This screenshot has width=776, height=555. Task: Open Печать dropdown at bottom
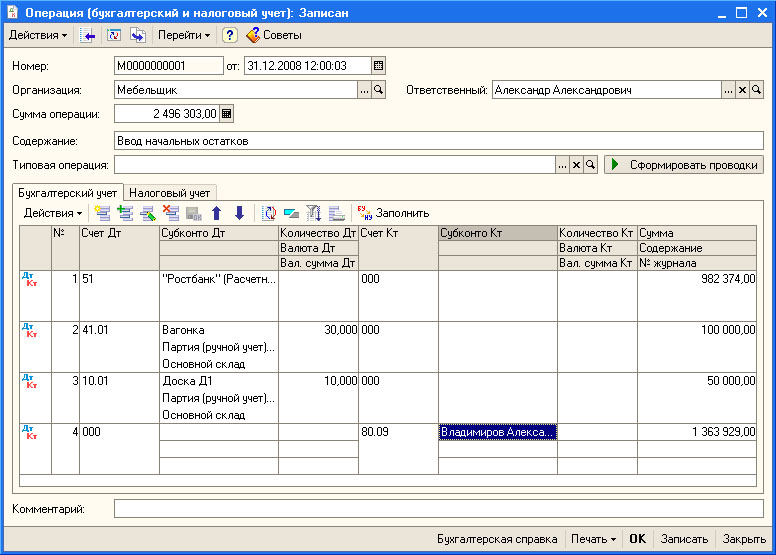click(593, 539)
